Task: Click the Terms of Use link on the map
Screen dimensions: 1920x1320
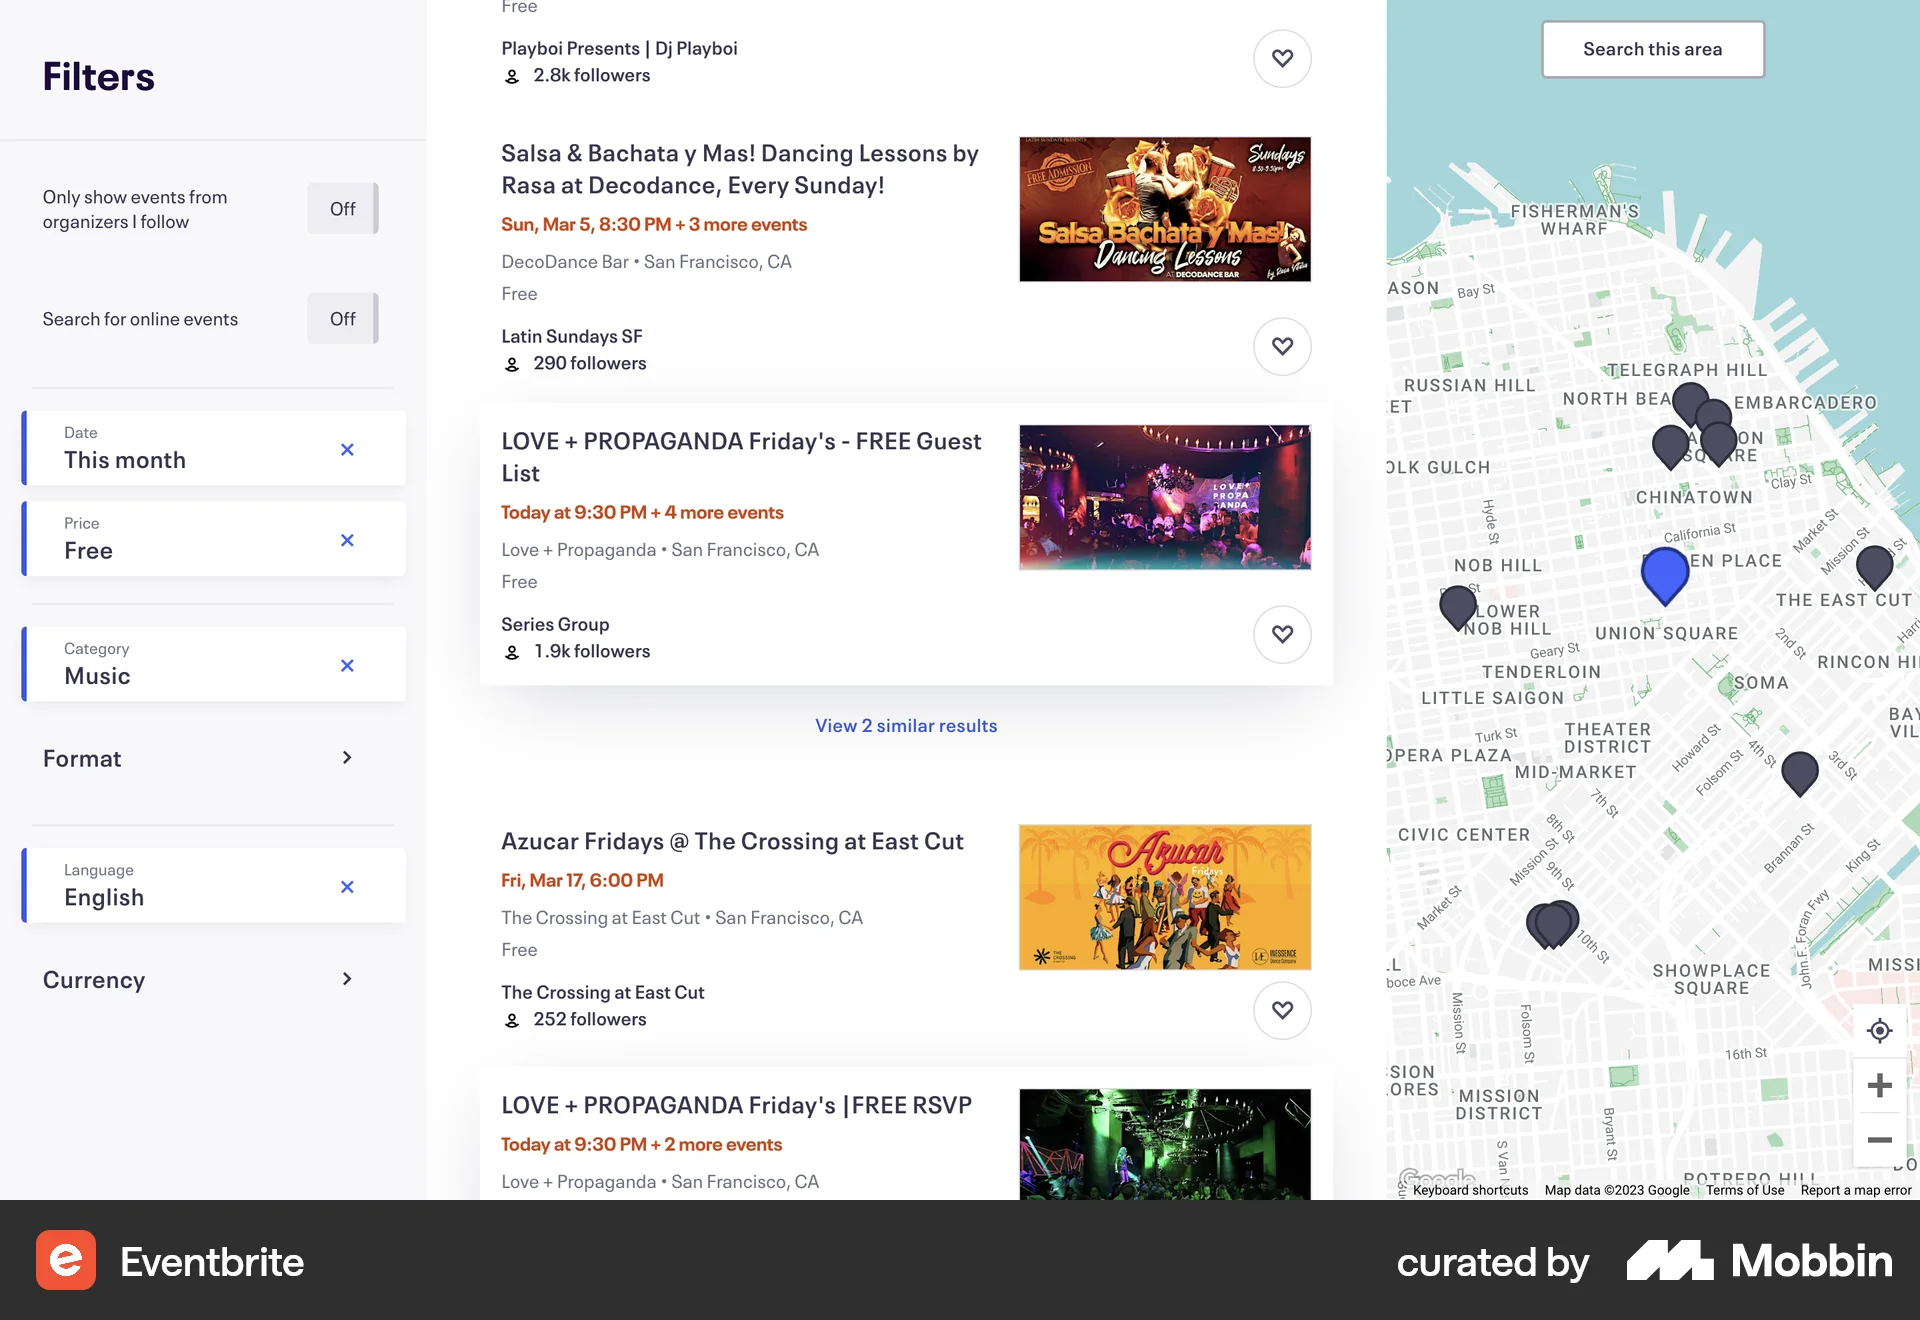Action: pos(1744,1190)
